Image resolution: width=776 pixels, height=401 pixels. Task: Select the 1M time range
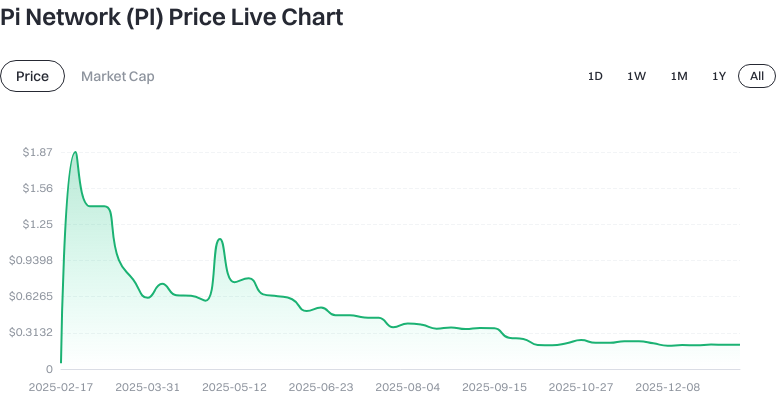[679, 76]
